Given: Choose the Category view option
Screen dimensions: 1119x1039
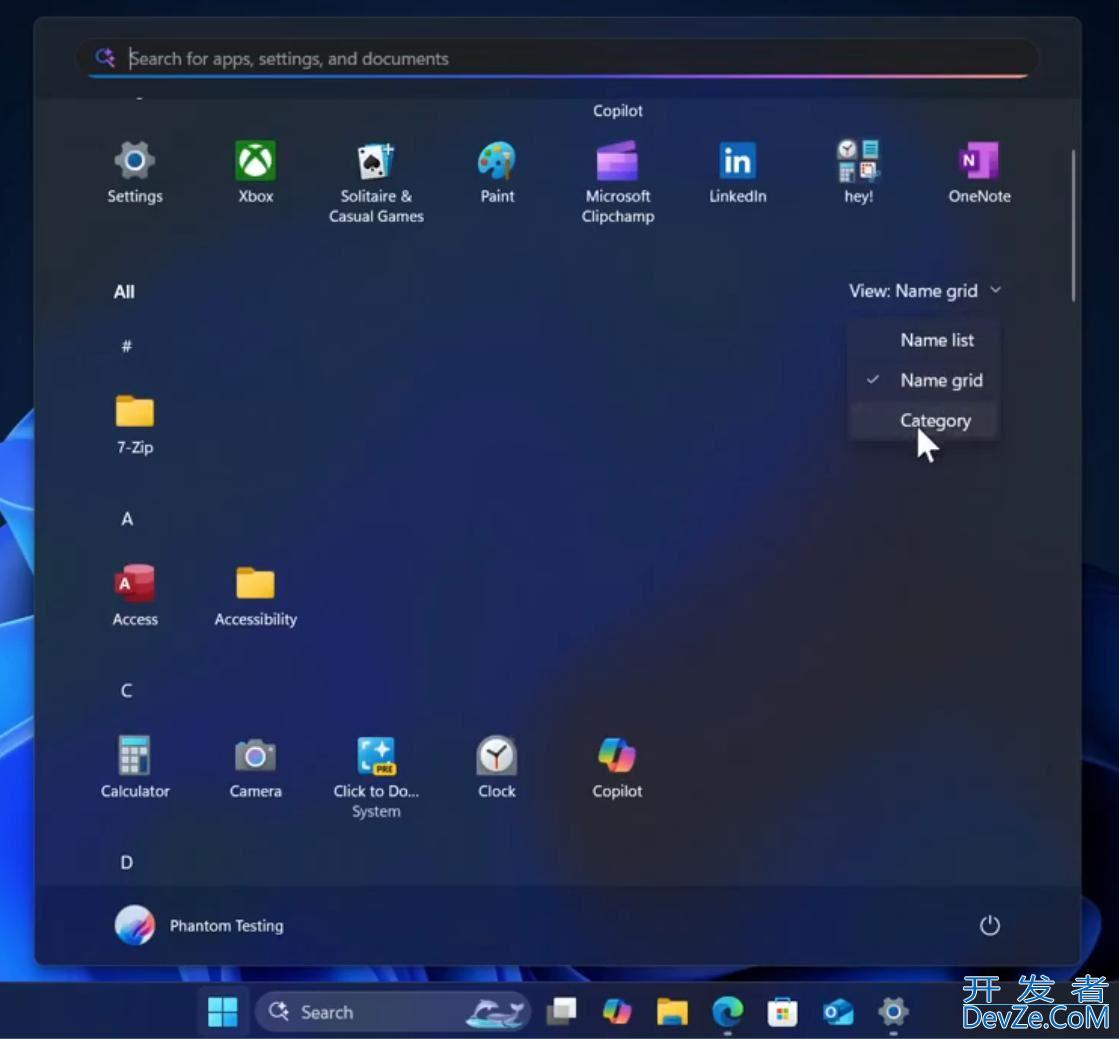Looking at the screenshot, I should click(x=923, y=421).
